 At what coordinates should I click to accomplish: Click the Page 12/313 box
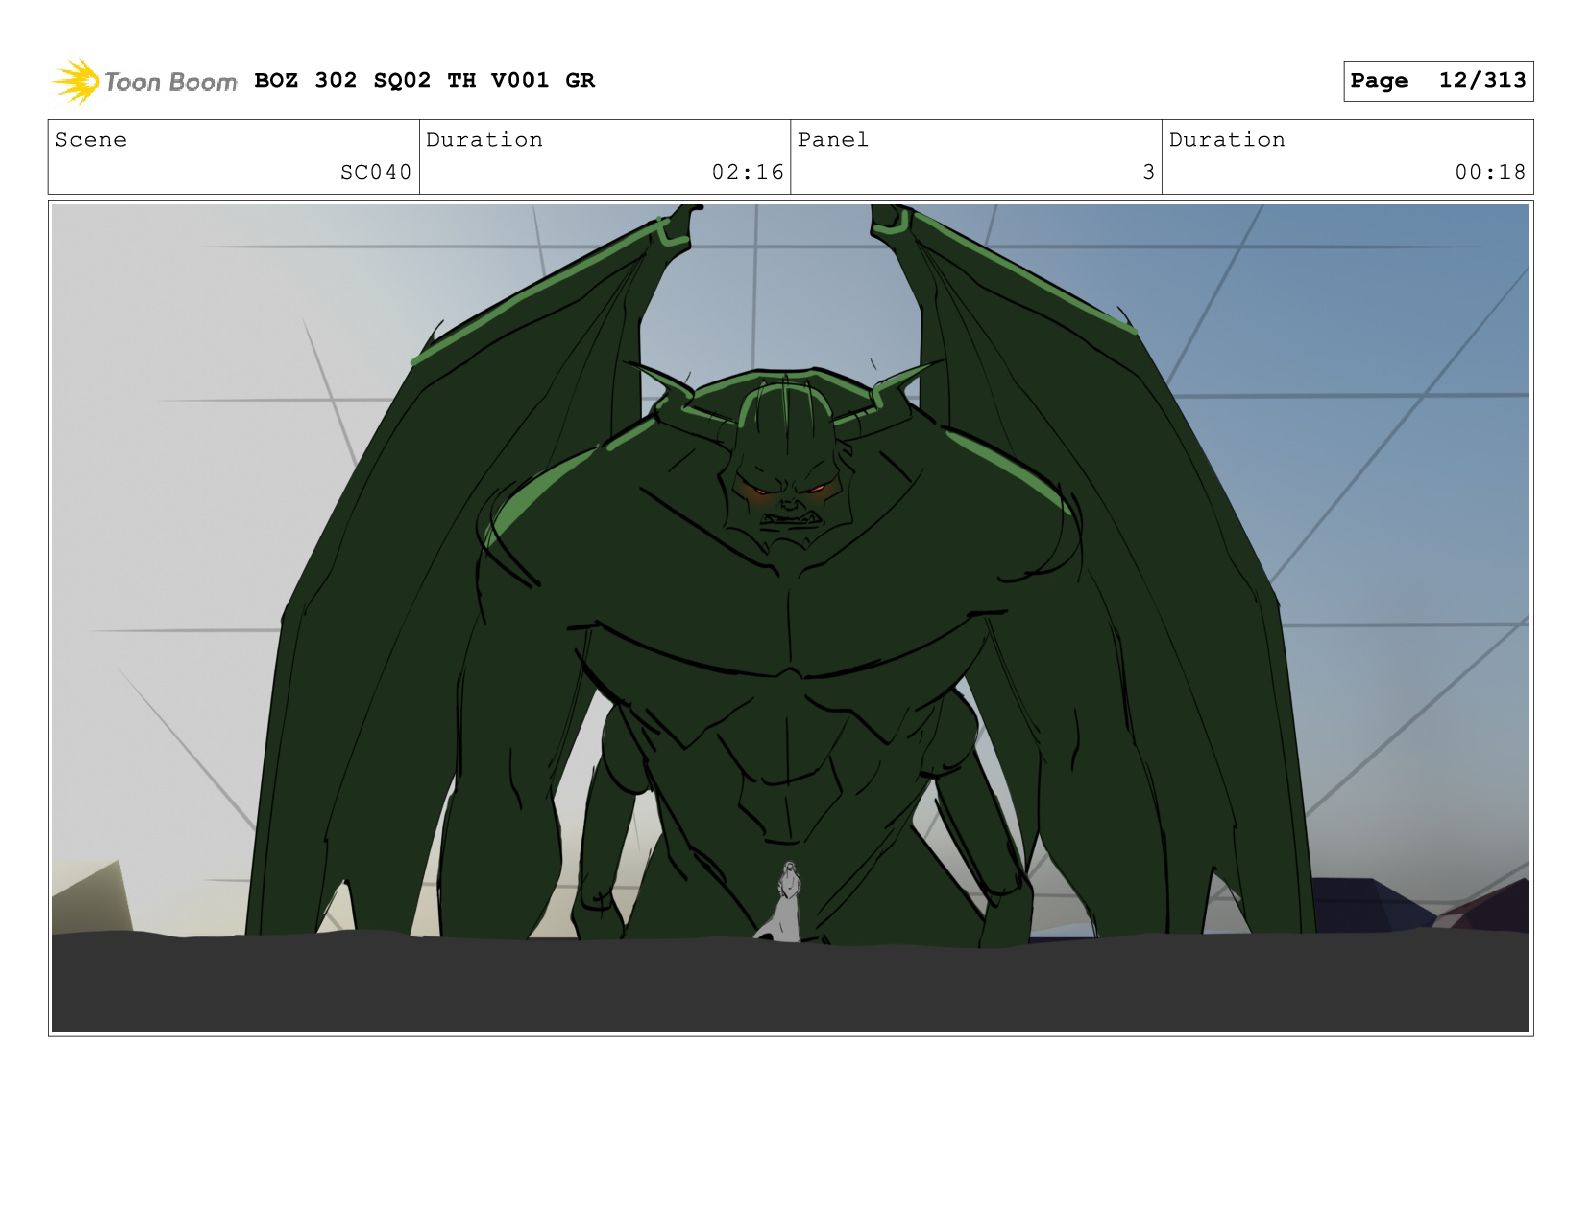tap(1438, 81)
